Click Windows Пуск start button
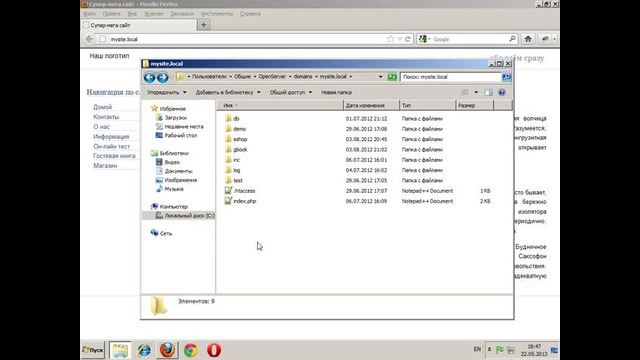 click(x=93, y=350)
